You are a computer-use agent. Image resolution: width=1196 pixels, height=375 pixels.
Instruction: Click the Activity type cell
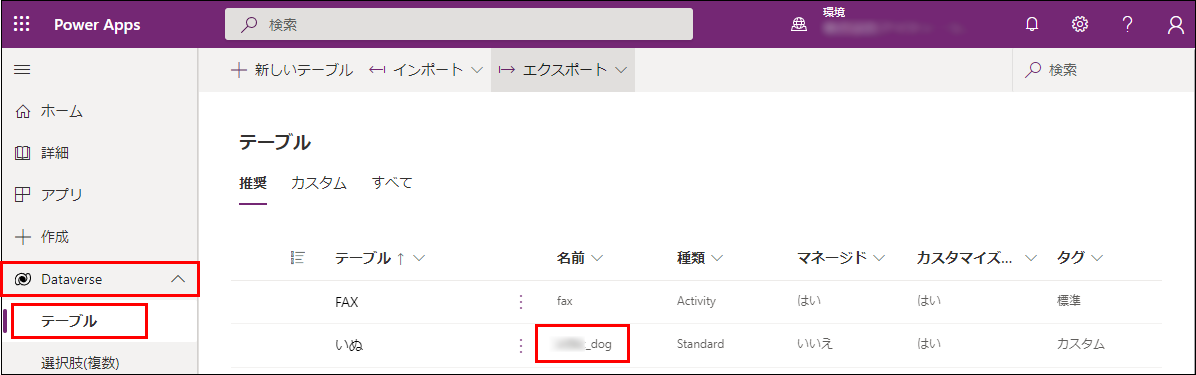pyautogui.click(x=696, y=301)
